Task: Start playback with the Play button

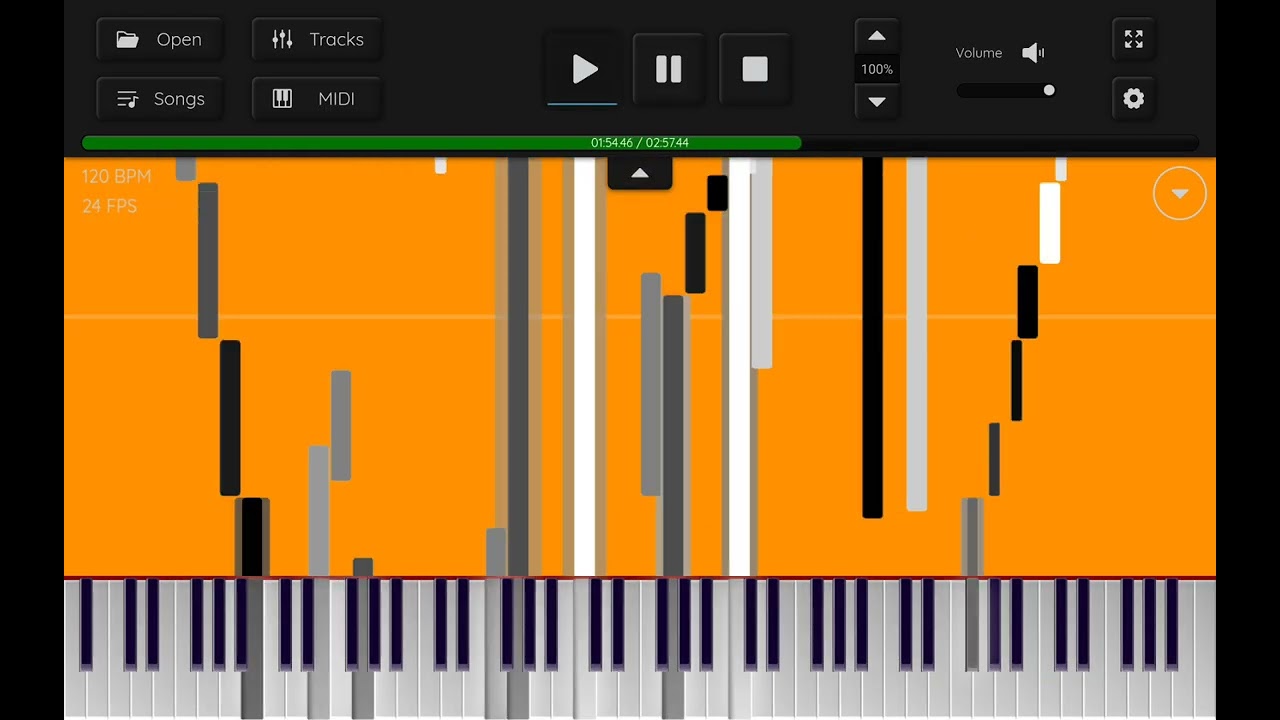Action: pos(583,69)
